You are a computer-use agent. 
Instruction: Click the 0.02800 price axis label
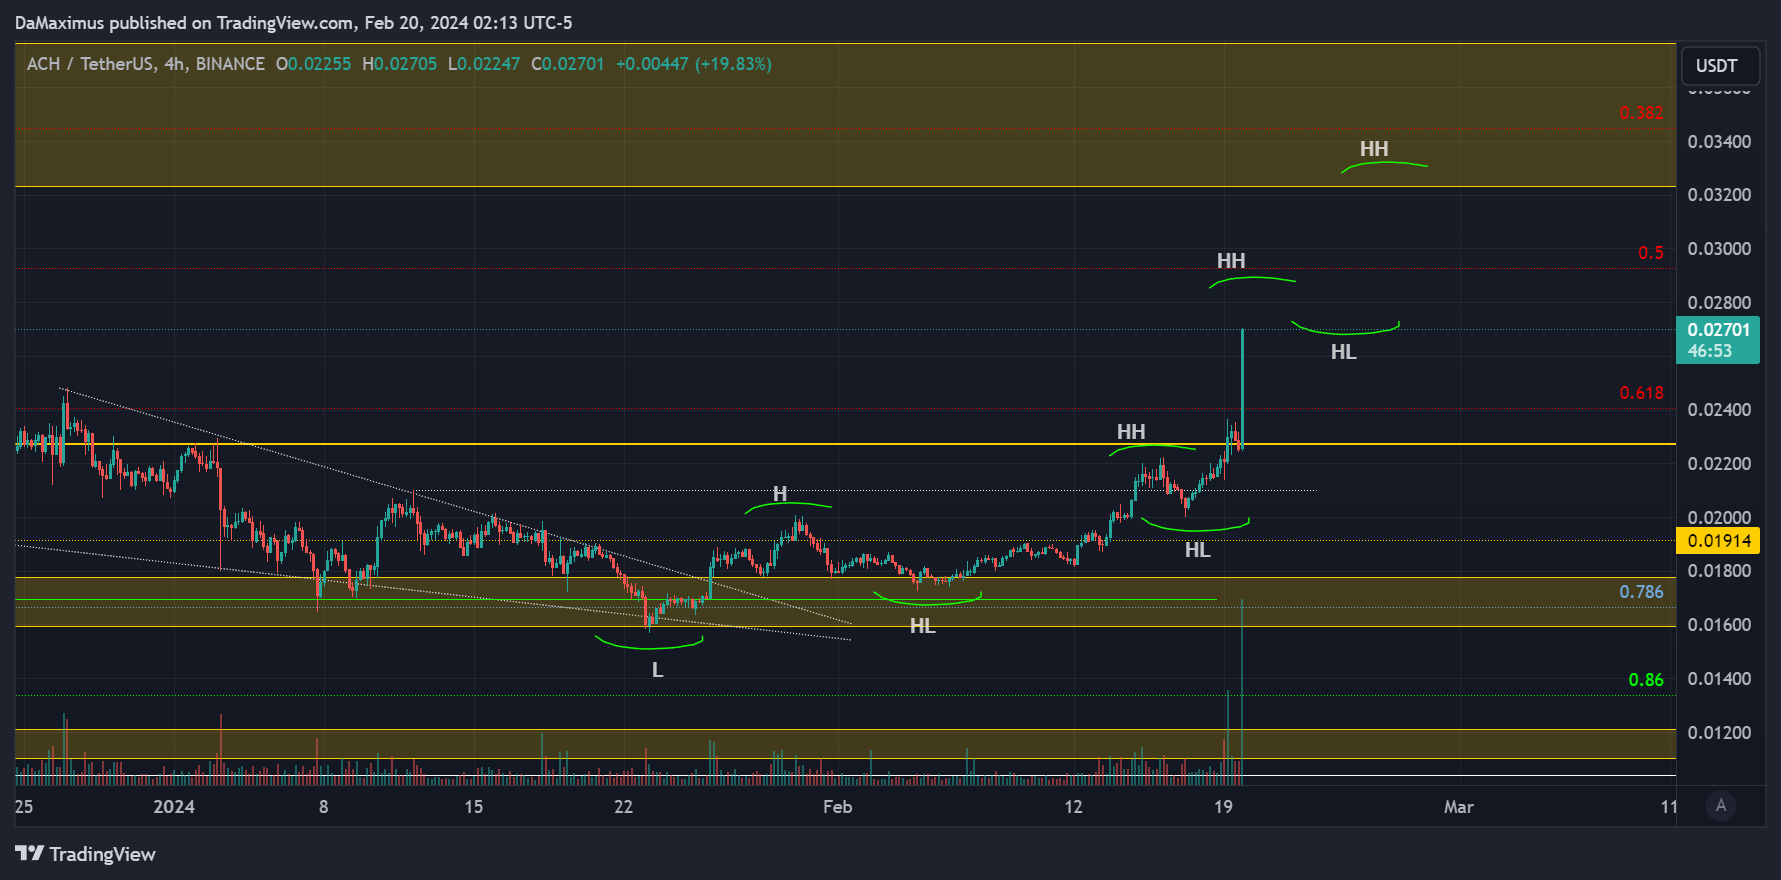coord(1719,303)
